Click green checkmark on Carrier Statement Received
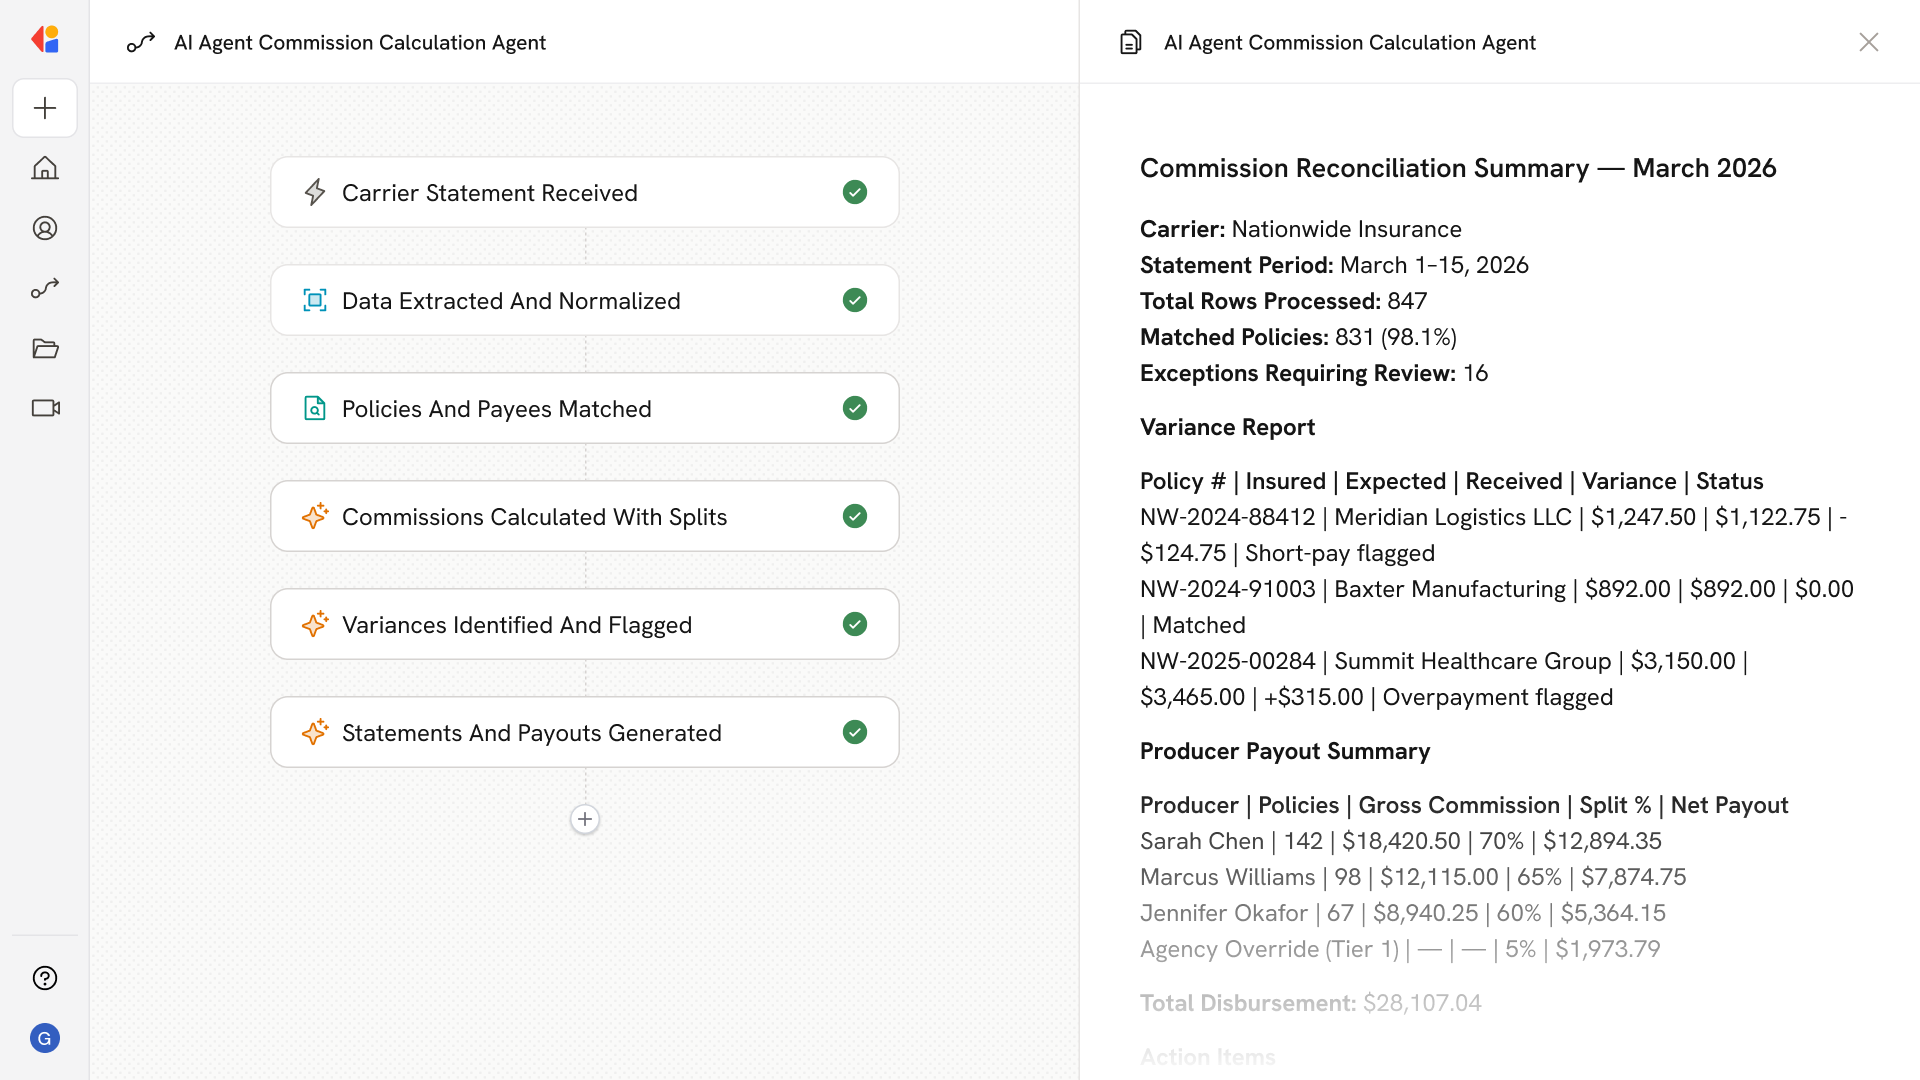 (854, 192)
